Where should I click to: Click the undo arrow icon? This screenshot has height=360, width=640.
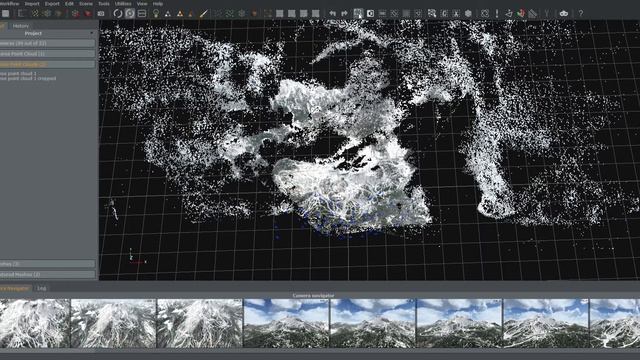pos(332,13)
